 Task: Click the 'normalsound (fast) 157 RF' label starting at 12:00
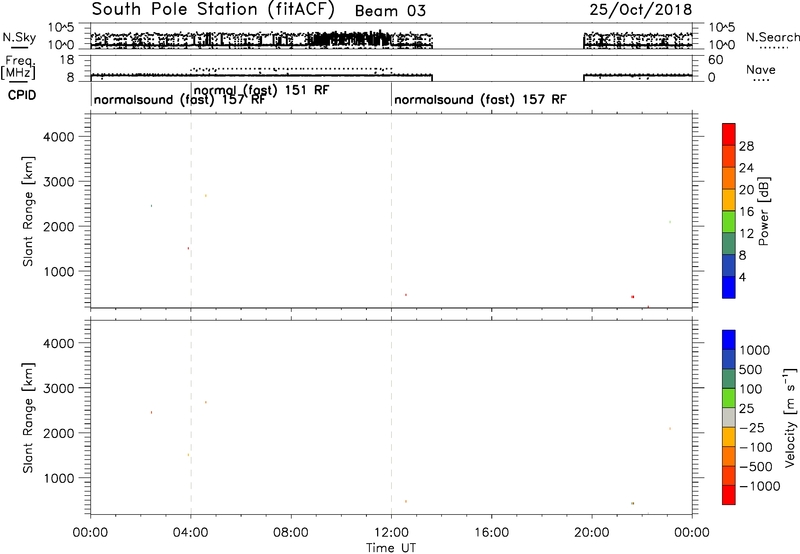(480, 99)
